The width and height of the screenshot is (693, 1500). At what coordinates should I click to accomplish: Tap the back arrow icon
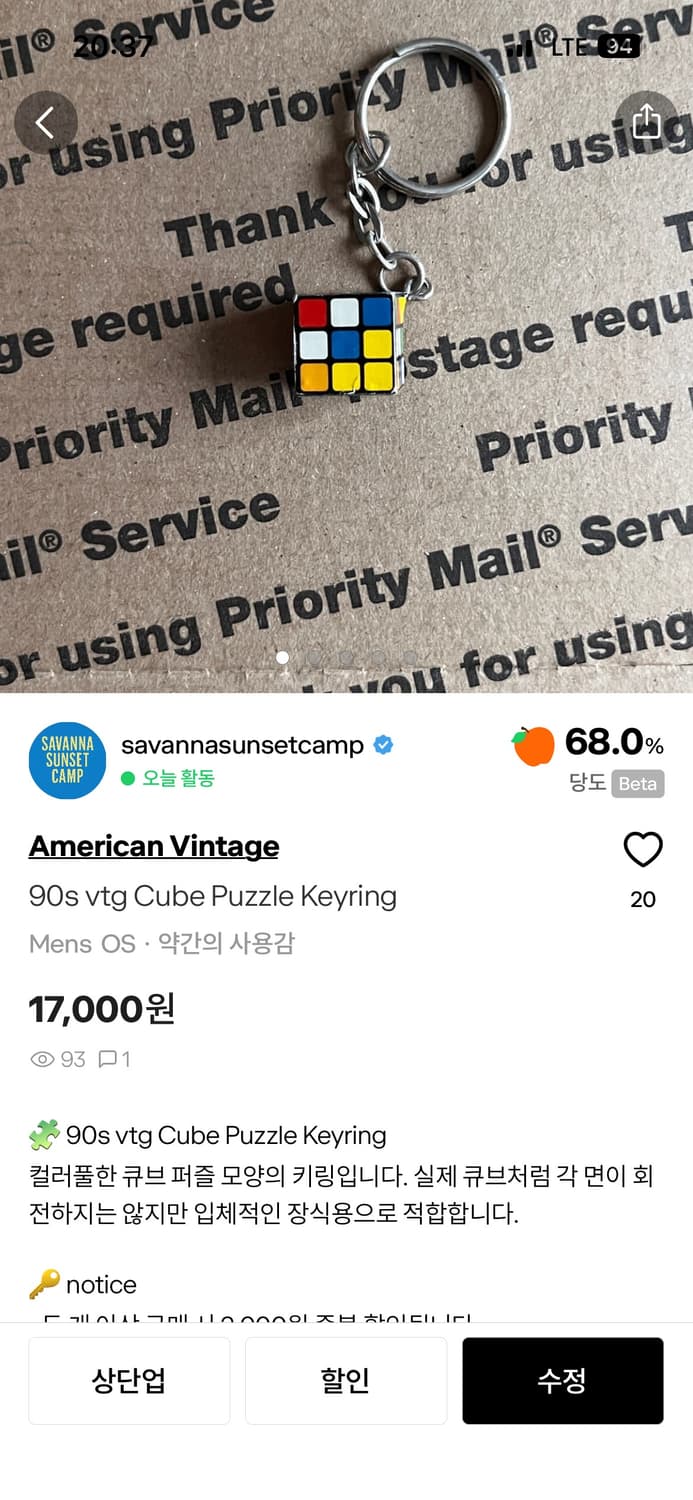pos(46,122)
